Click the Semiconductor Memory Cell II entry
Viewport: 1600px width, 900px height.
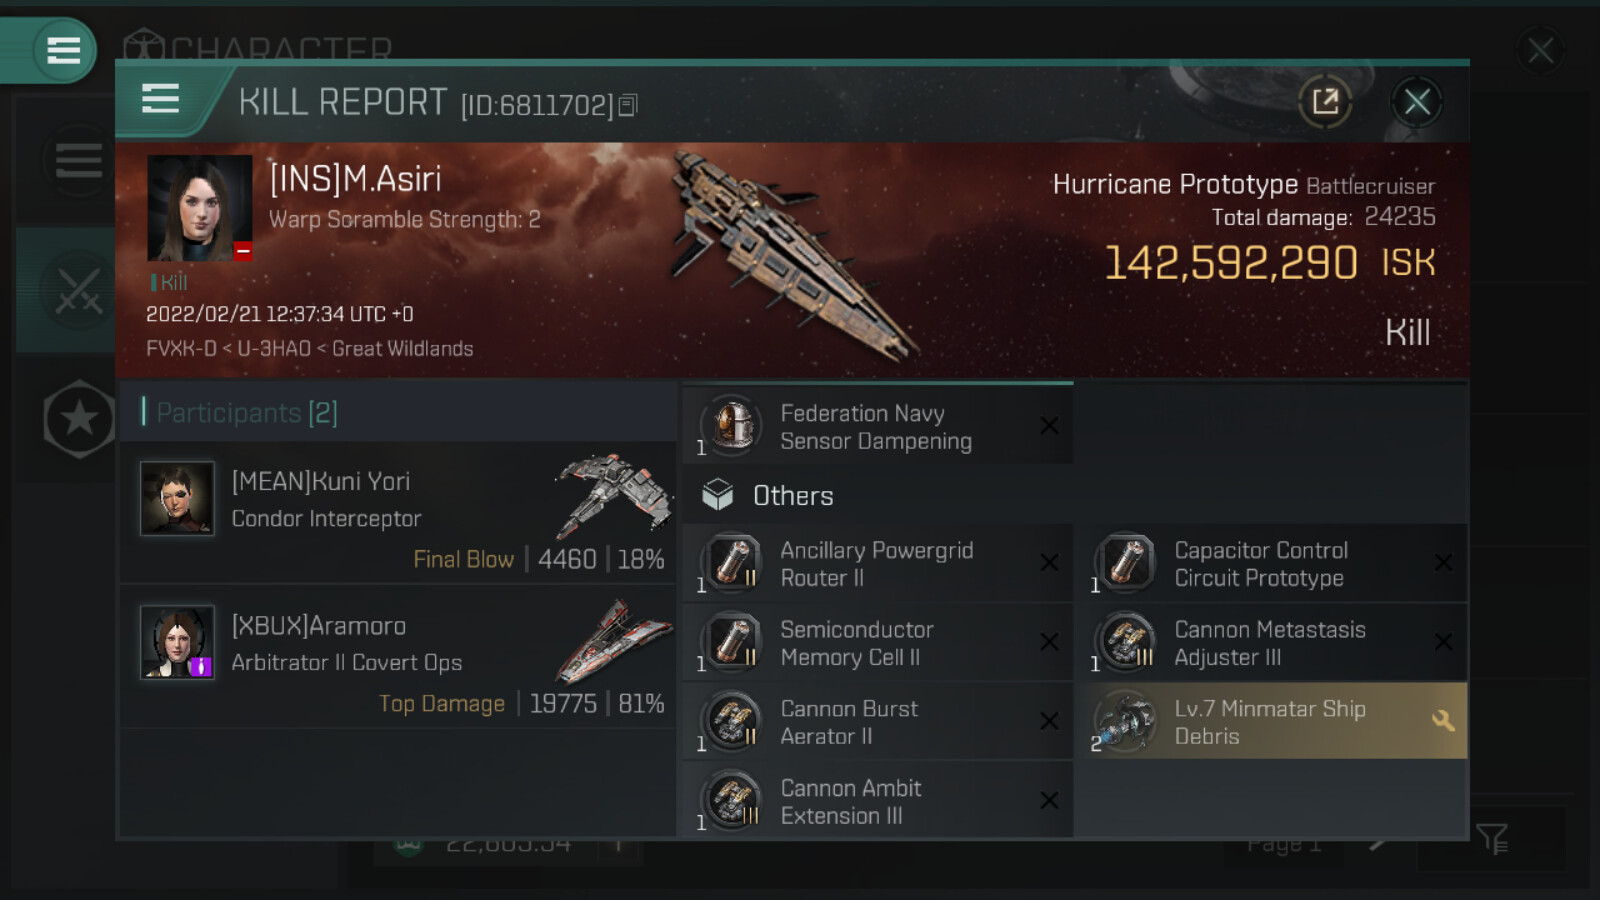click(x=856, y=643)
